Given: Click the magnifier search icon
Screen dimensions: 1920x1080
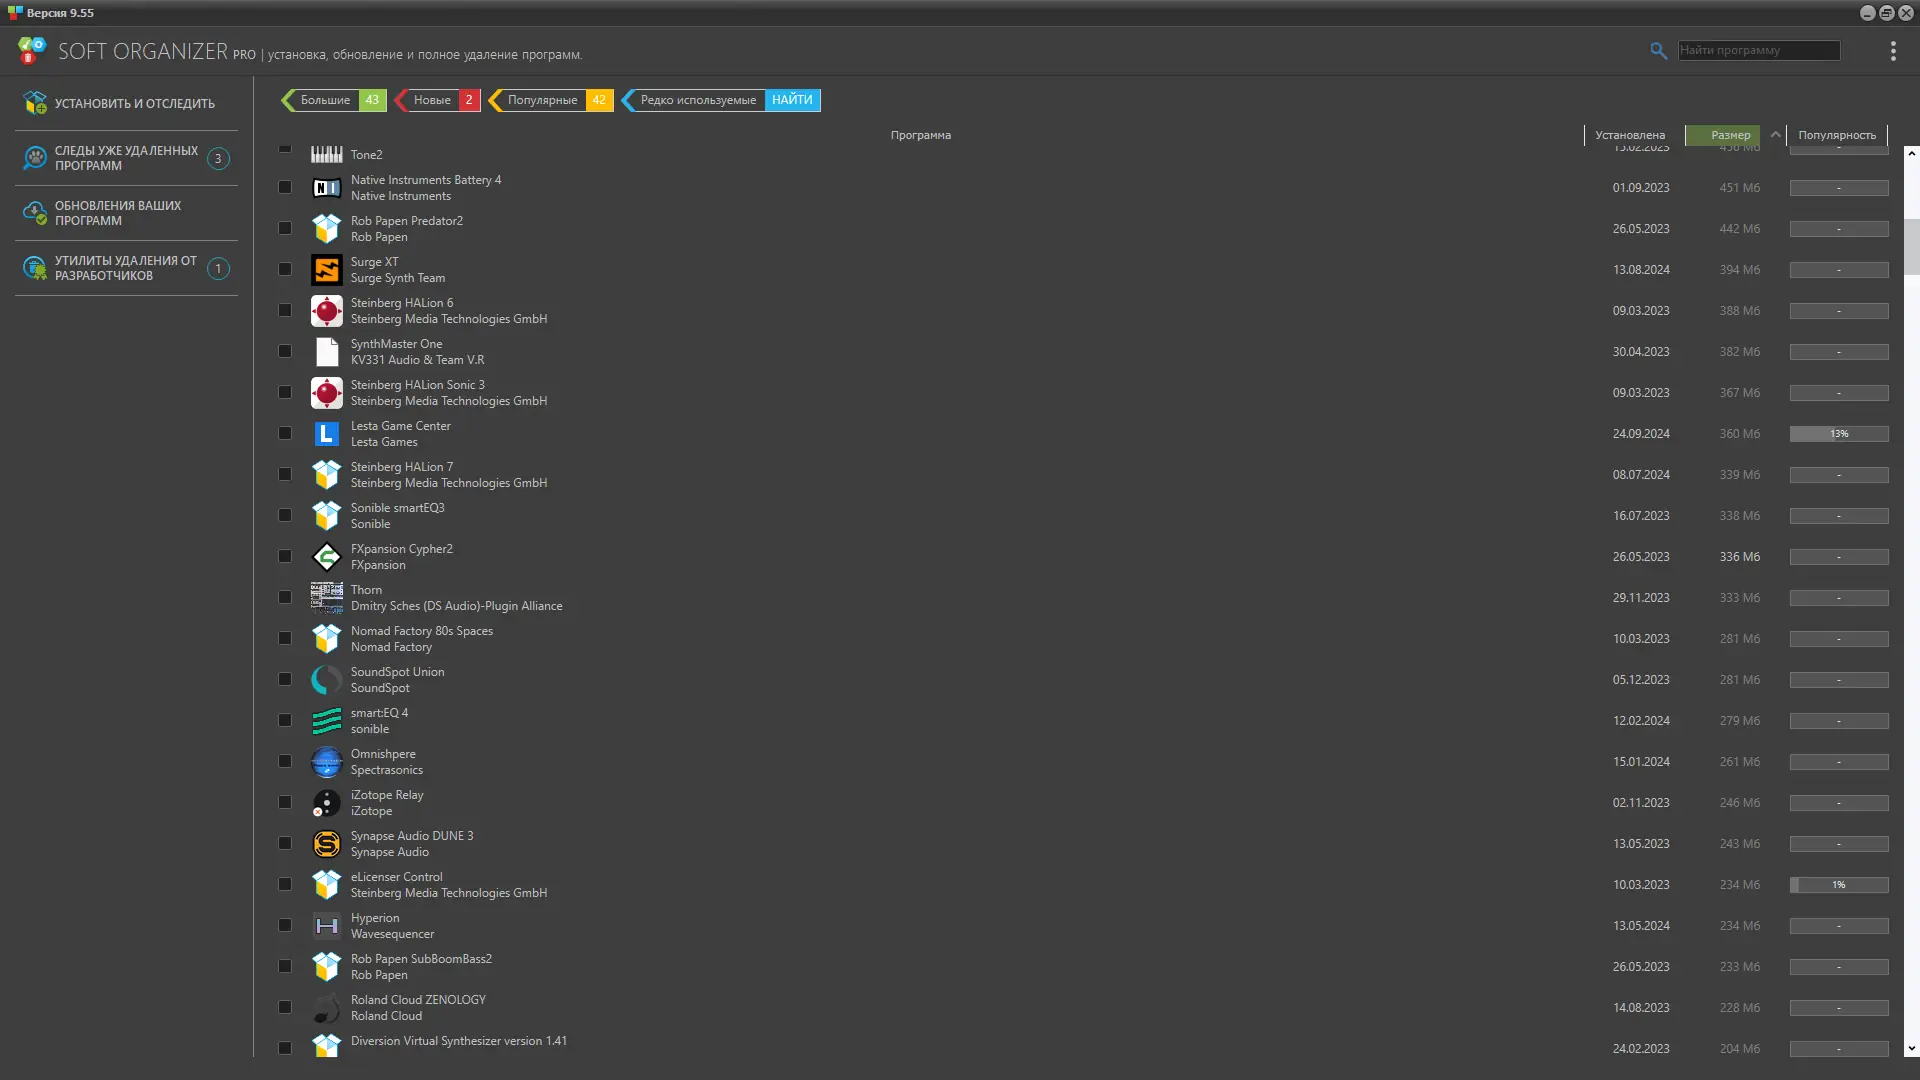Looking at the screenshot, I should pos(1658,51).
